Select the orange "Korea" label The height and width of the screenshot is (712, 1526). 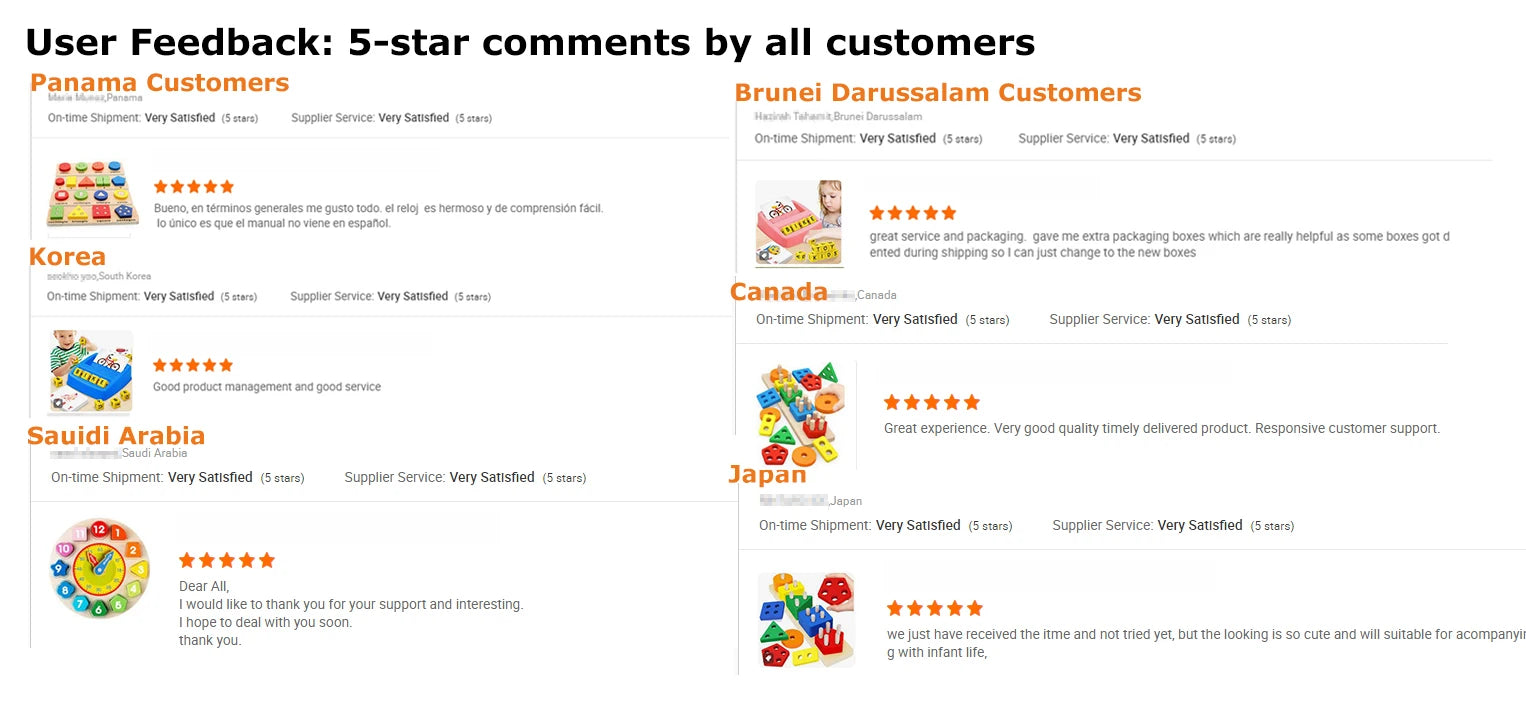coord(67,257)
